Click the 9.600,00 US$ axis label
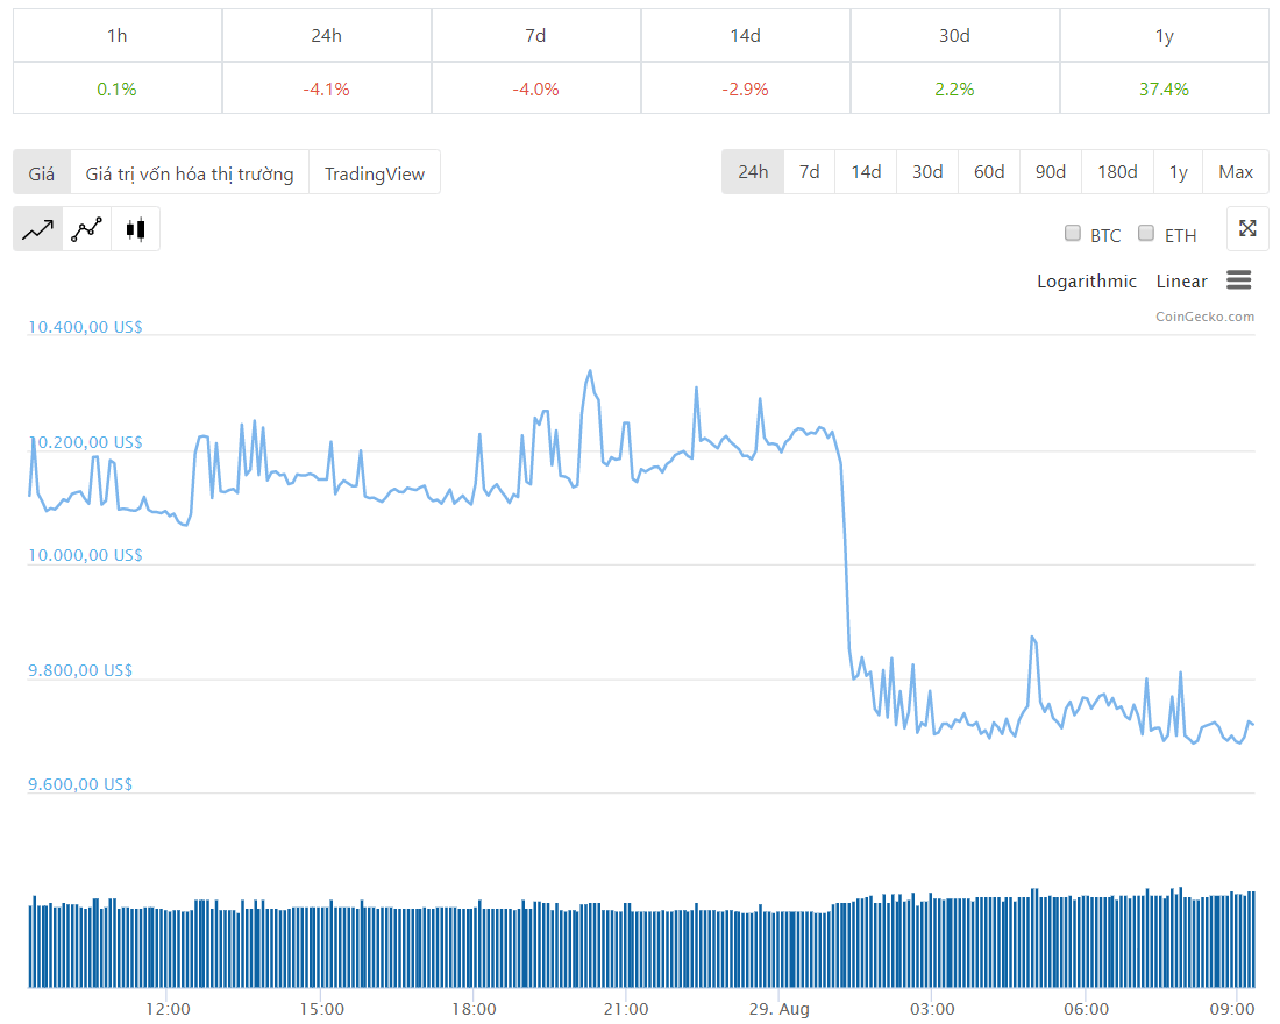The image size is (1280, 1024). [x=80, y=784]
